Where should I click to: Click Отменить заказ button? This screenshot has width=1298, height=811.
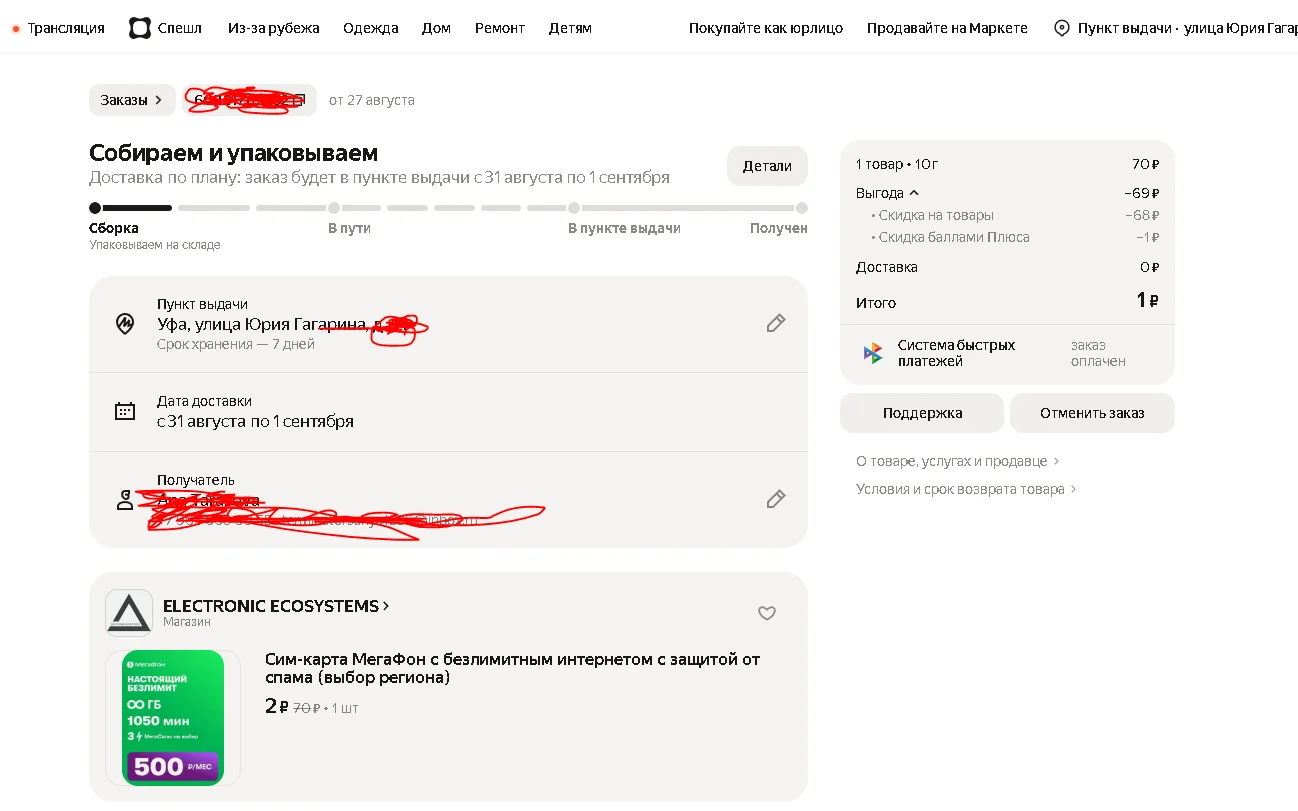click(x=1092, y=413)
